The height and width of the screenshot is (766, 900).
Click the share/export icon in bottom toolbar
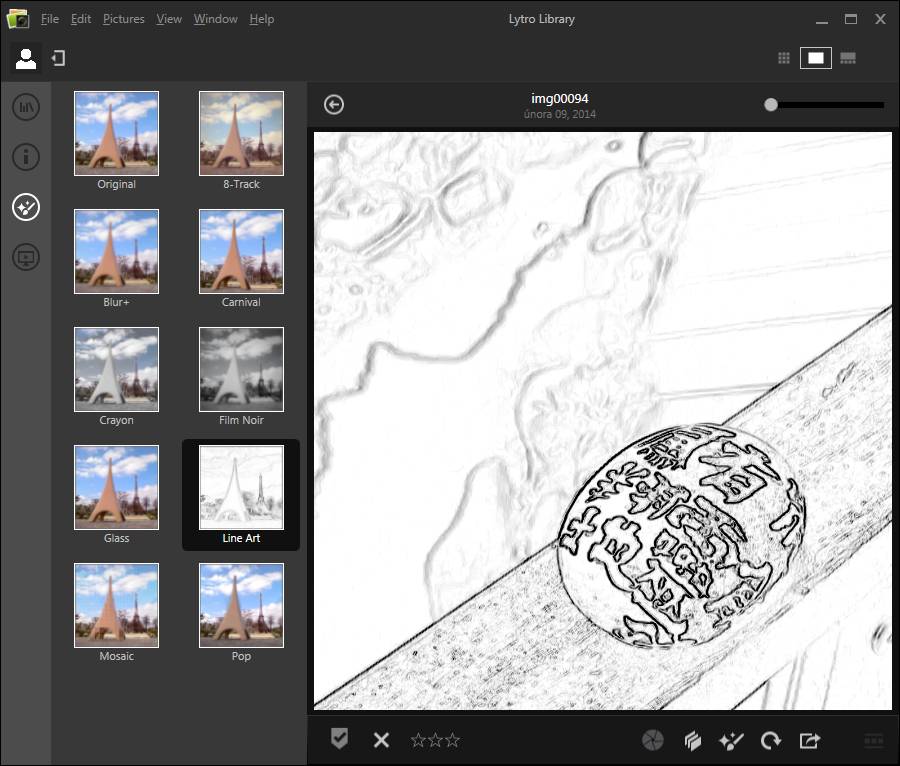coord(810,740)
